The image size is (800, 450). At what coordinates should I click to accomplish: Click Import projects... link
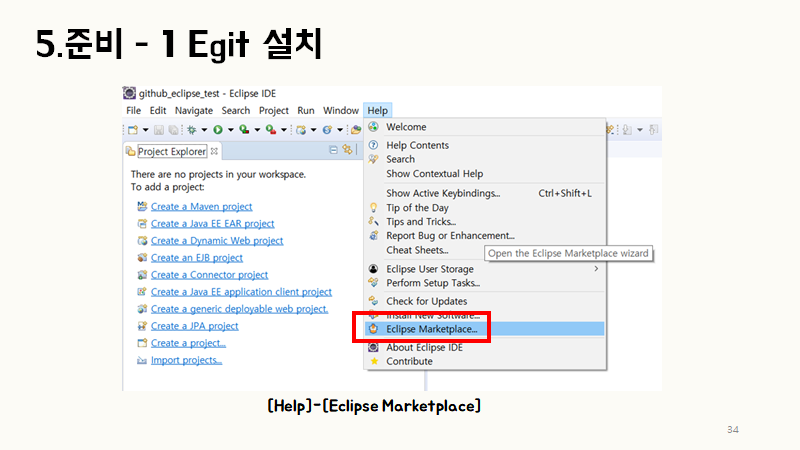(x=186, y=360)
